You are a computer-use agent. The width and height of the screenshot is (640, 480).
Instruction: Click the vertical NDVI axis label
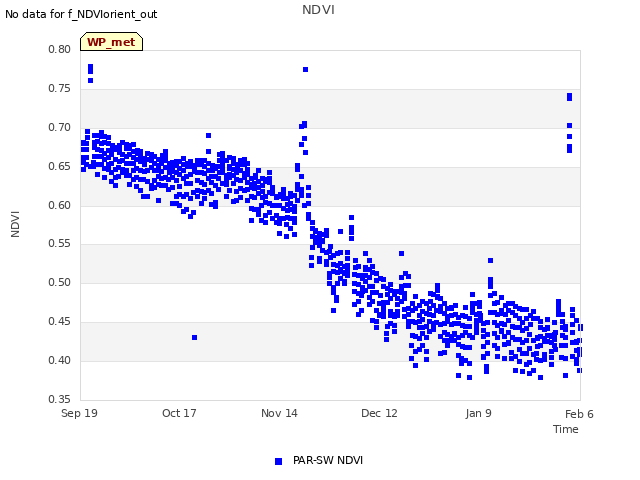pyautogui.click(x=15, y=224)
